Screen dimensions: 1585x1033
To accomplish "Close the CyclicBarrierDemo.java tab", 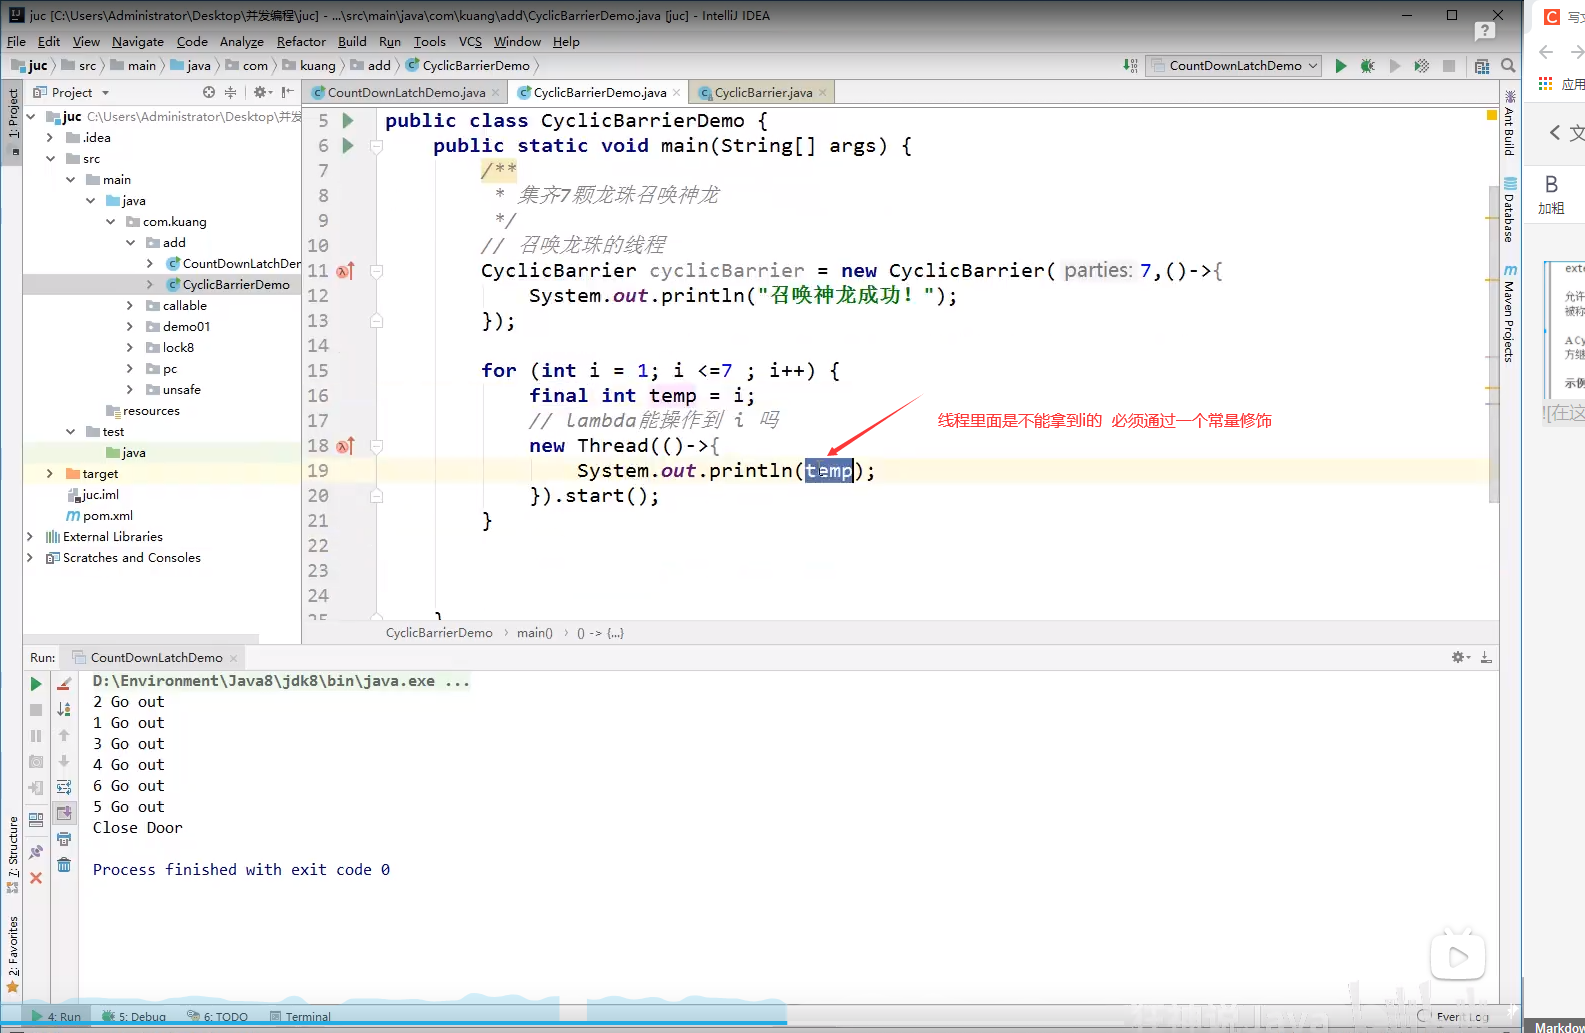I will tap(677, 93).
